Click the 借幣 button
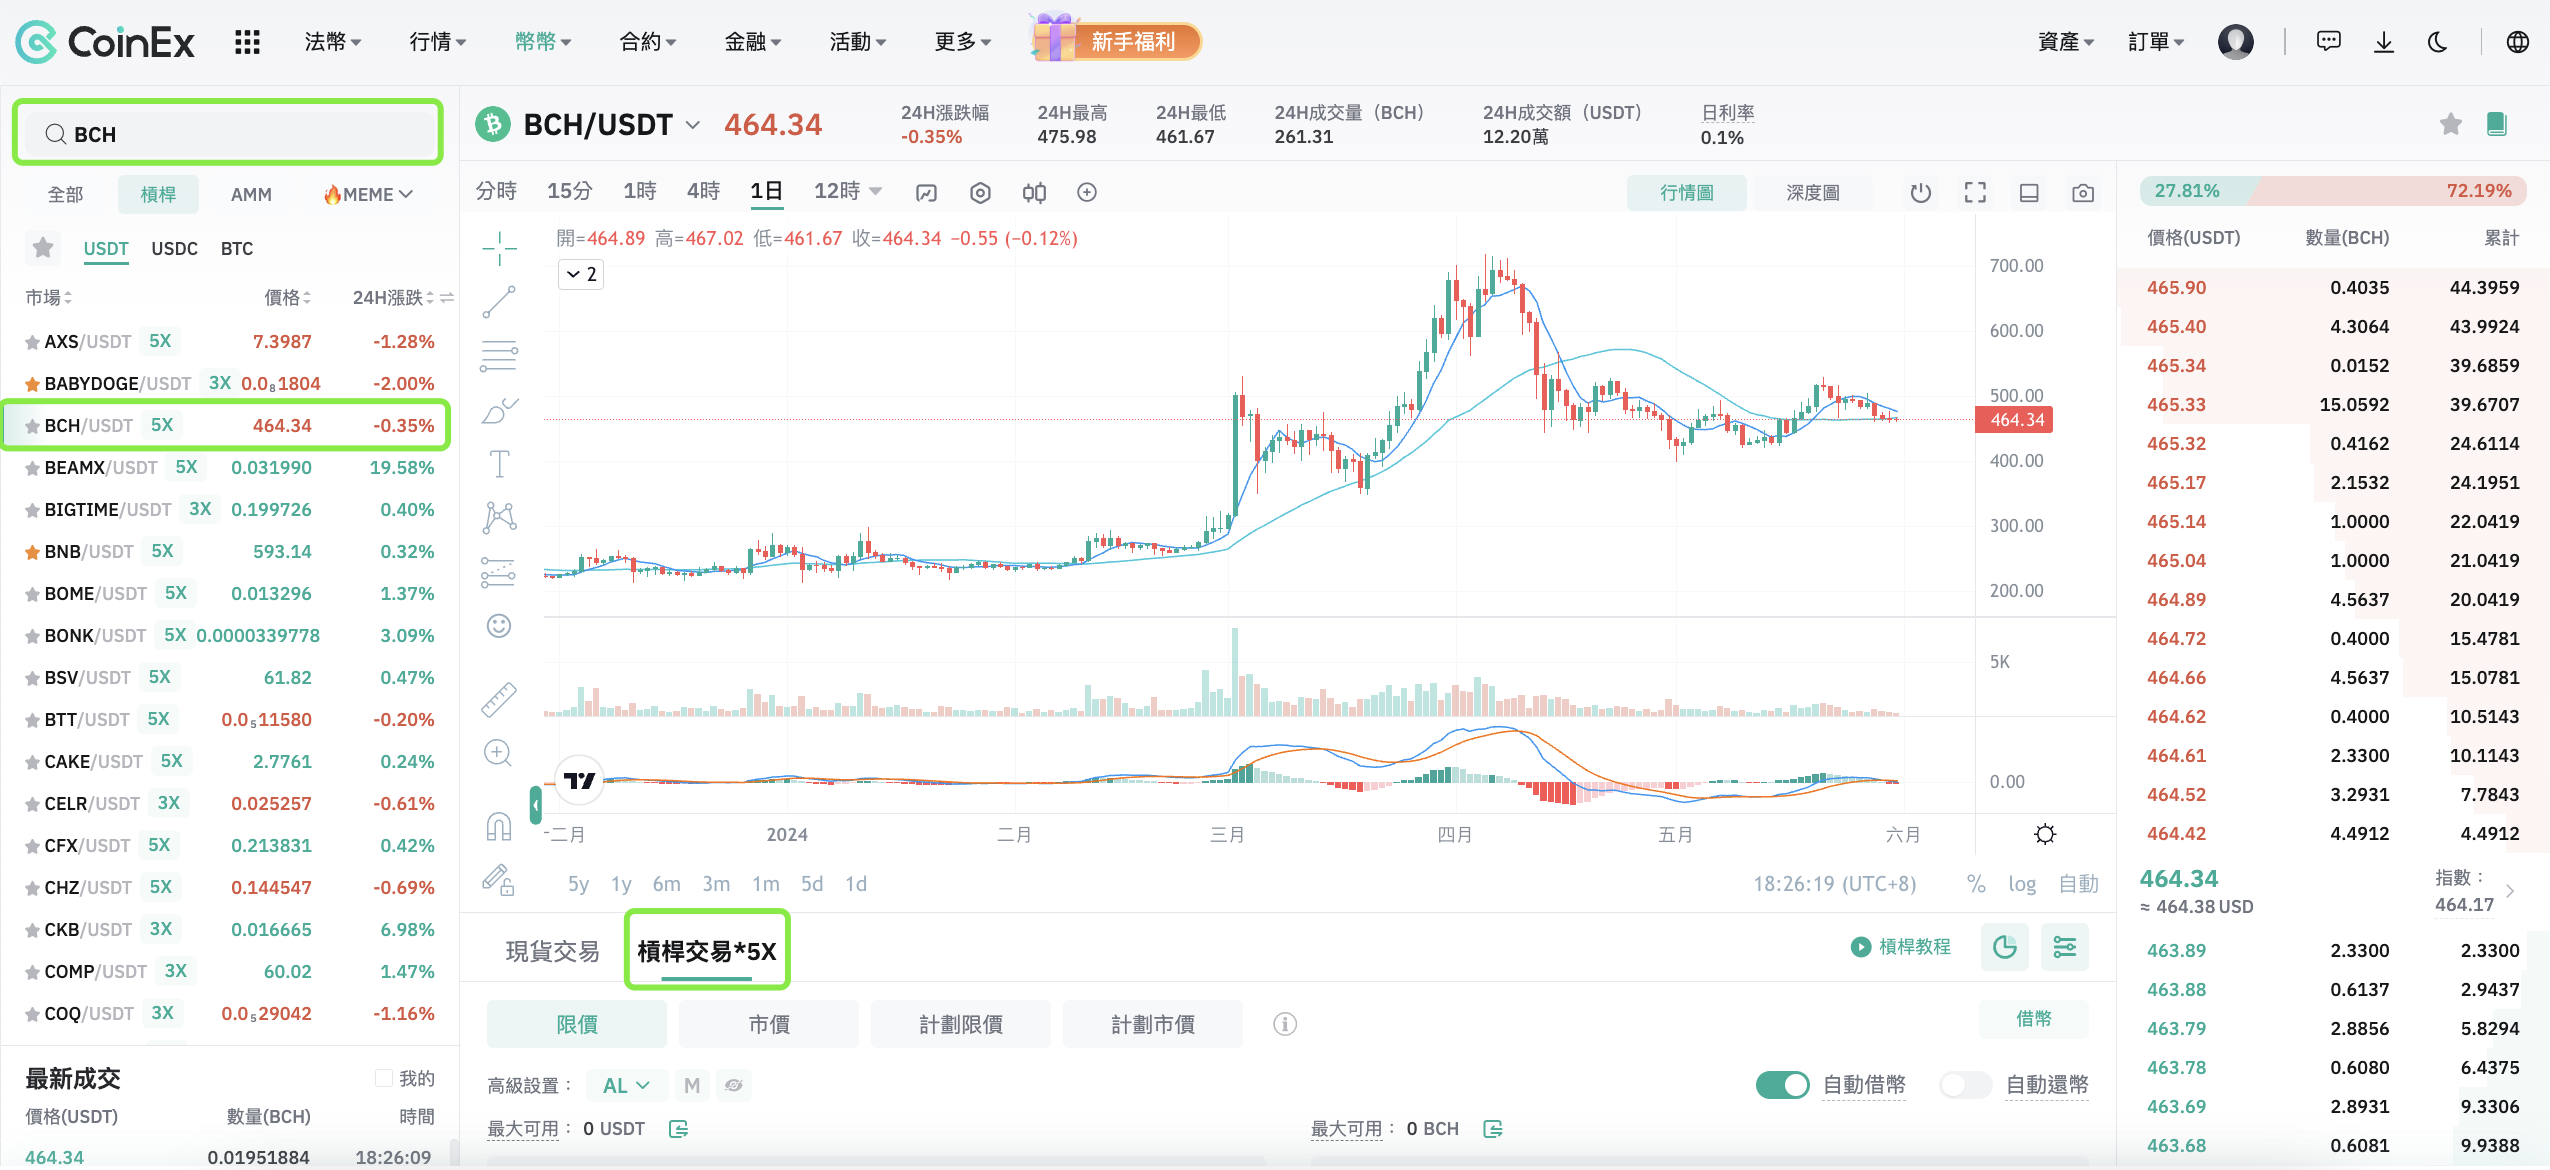Viewport: 2550px width, 1170px height. point(2033,1018)
